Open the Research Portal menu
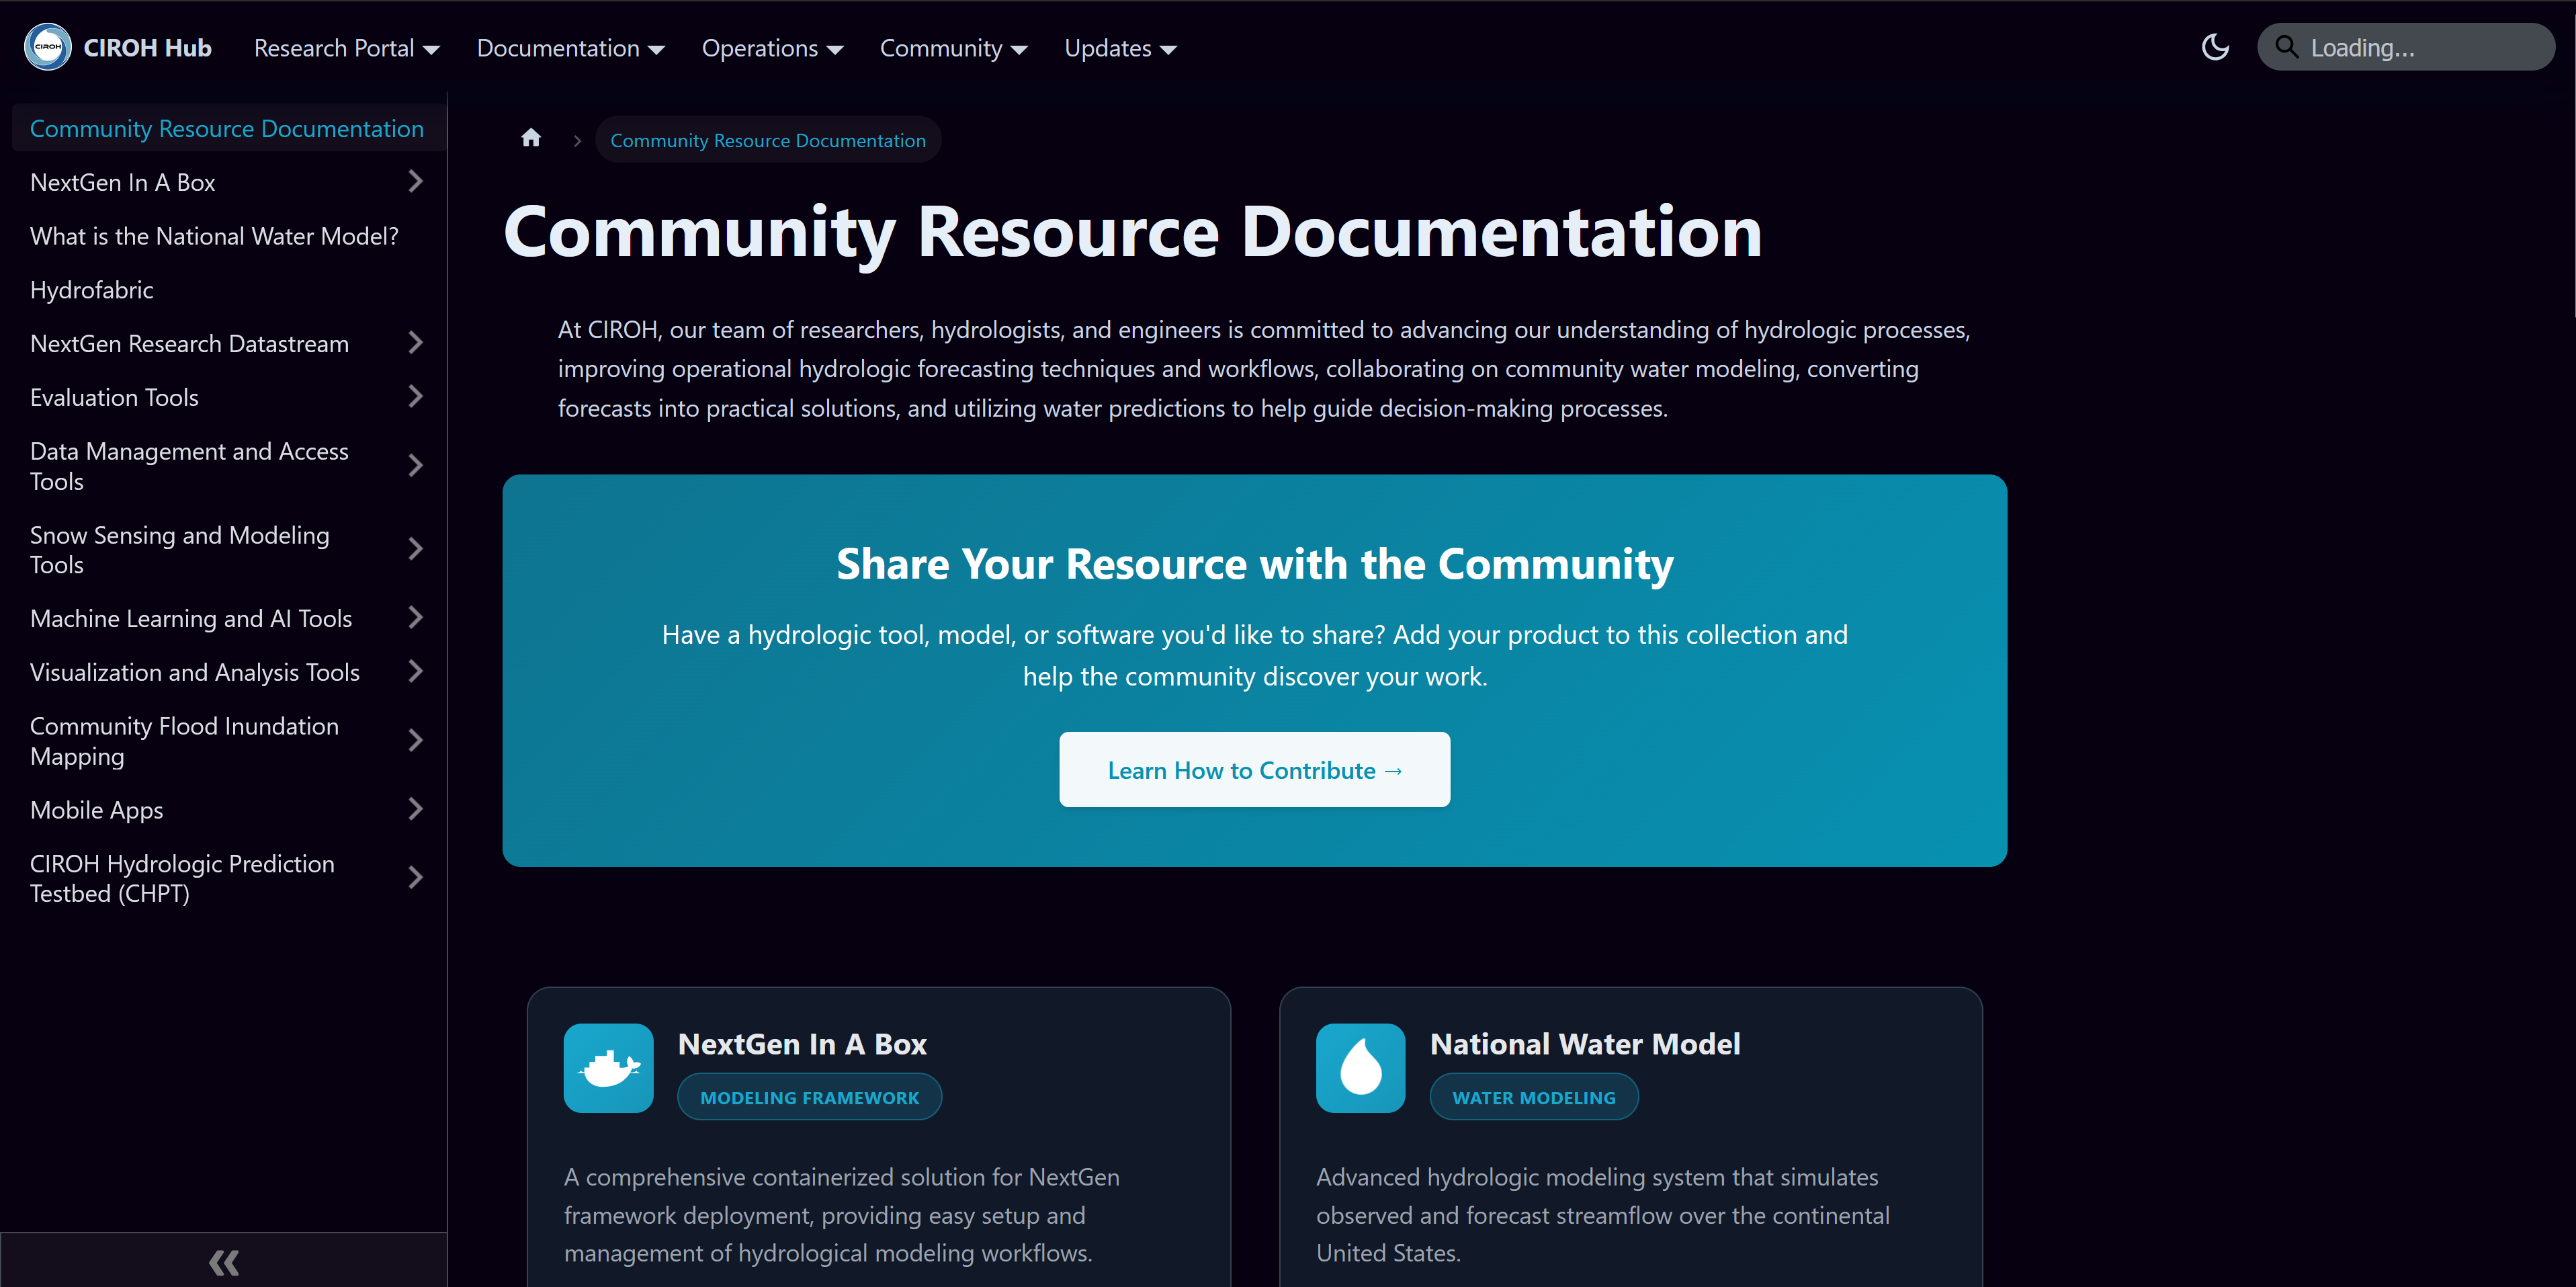Screen dimensions: 2576x1287 click(345, 47)
